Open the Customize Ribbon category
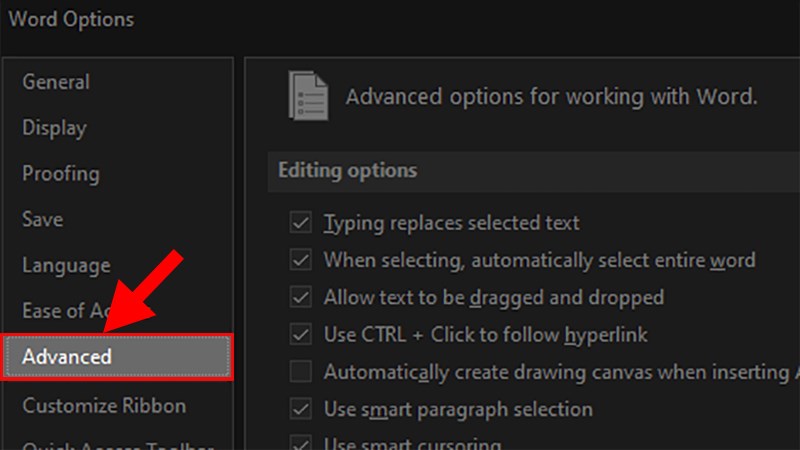Image resolution: width=800 pixels, height=450 pixels. point(104,406)
